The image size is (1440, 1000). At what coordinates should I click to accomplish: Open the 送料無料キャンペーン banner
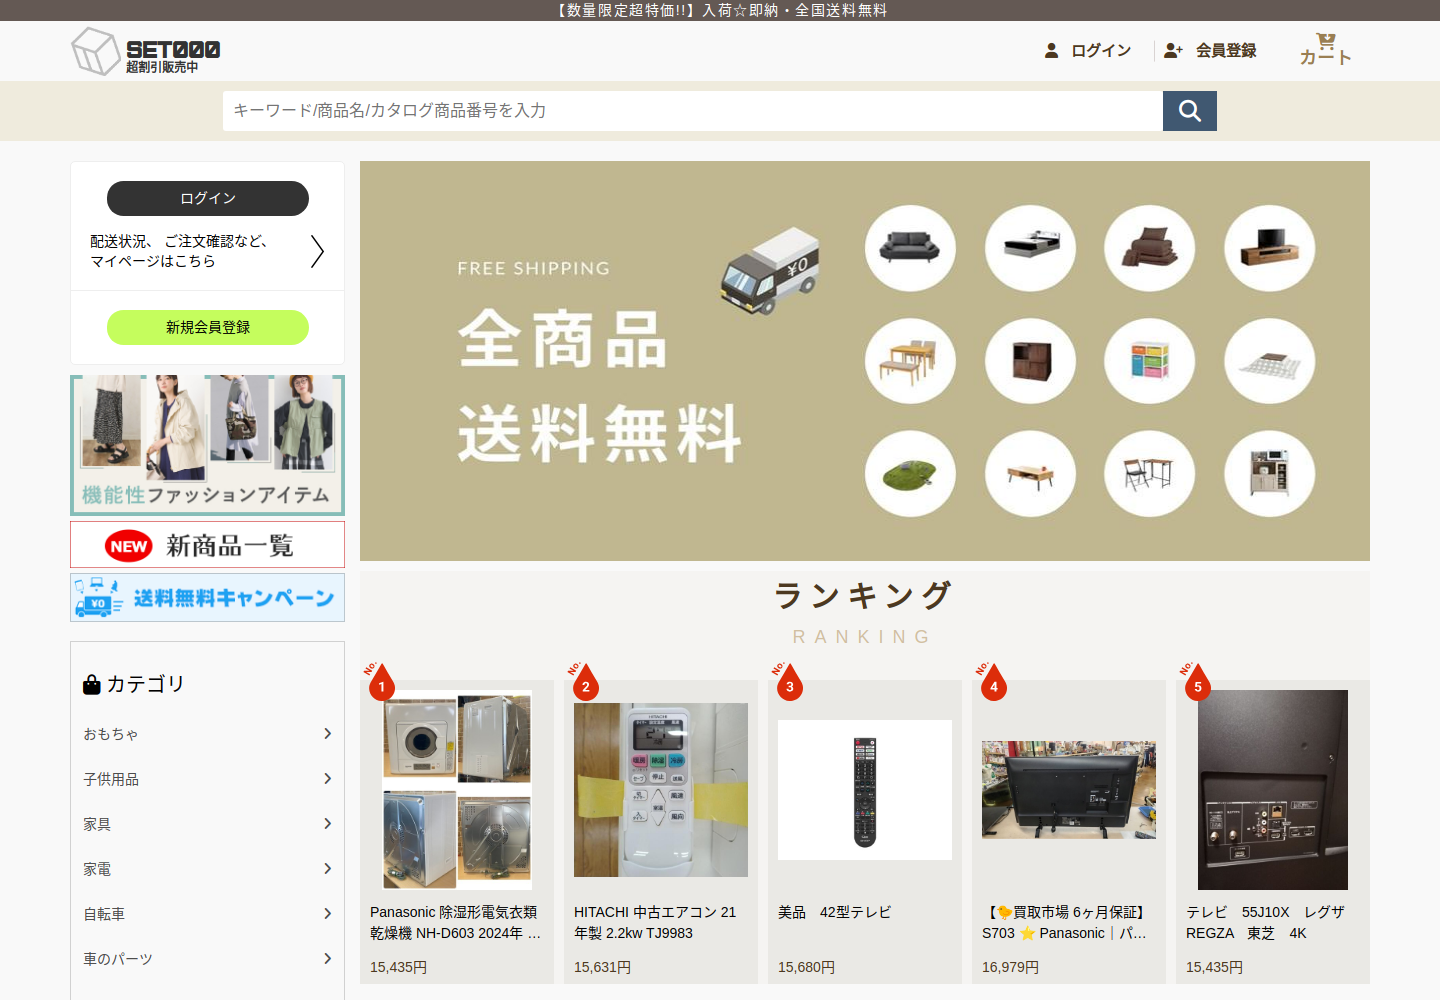[208, 598]
